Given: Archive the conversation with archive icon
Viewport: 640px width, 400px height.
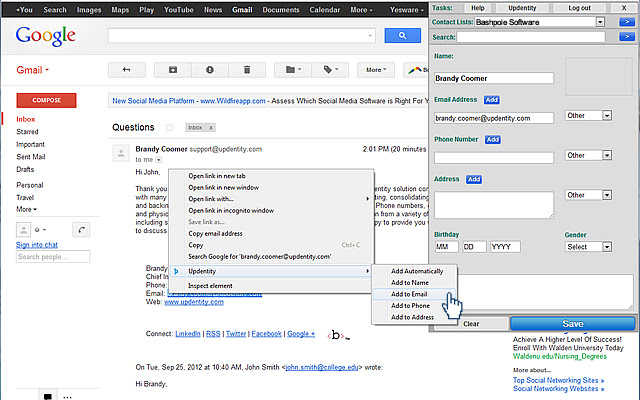Looking at the screenshot, I should pyautogui.click(x=173, y=70).
